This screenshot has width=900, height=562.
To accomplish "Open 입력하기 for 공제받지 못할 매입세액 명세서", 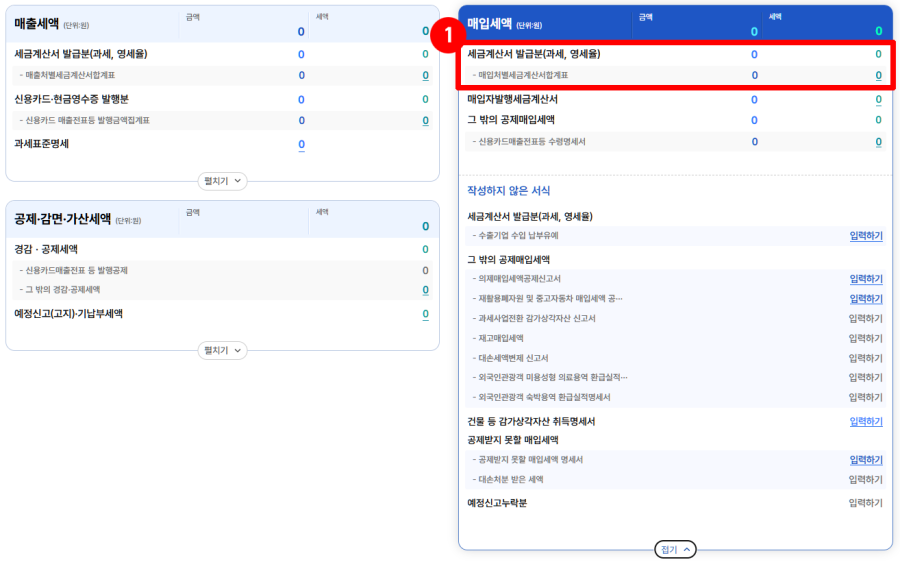I will tap(865, 460).
